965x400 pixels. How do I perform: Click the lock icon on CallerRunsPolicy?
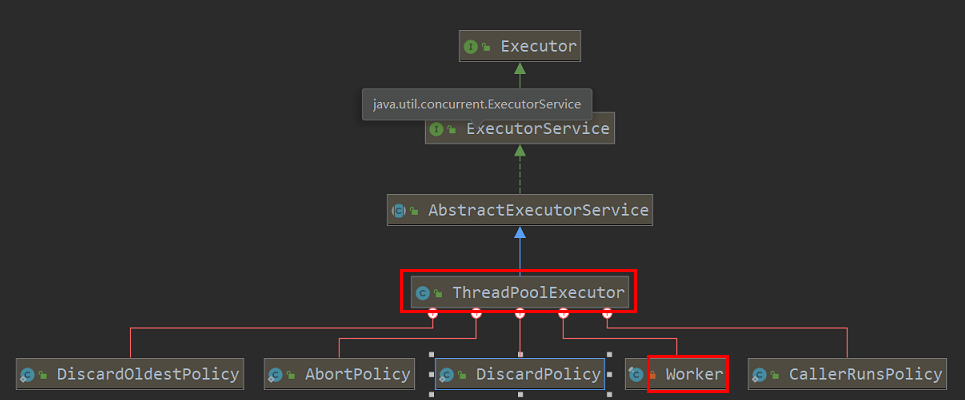coord(775,374)
